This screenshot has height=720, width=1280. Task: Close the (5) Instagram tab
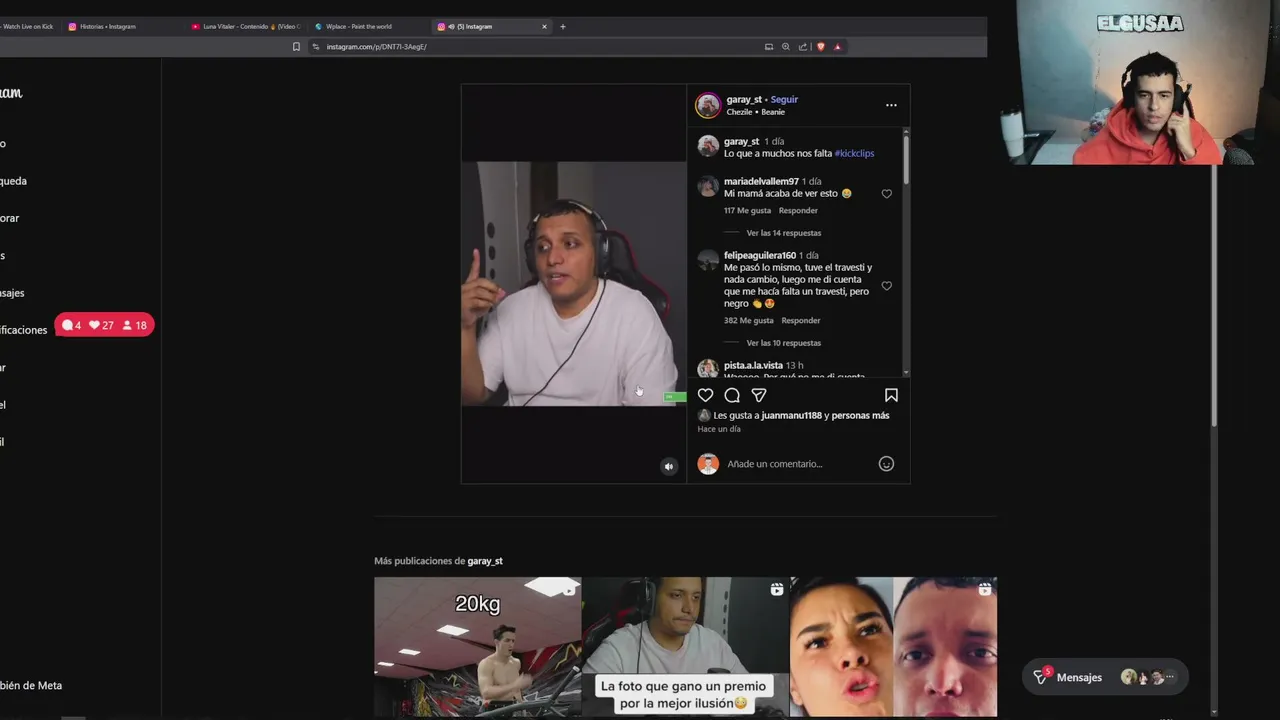coord(544,27)
